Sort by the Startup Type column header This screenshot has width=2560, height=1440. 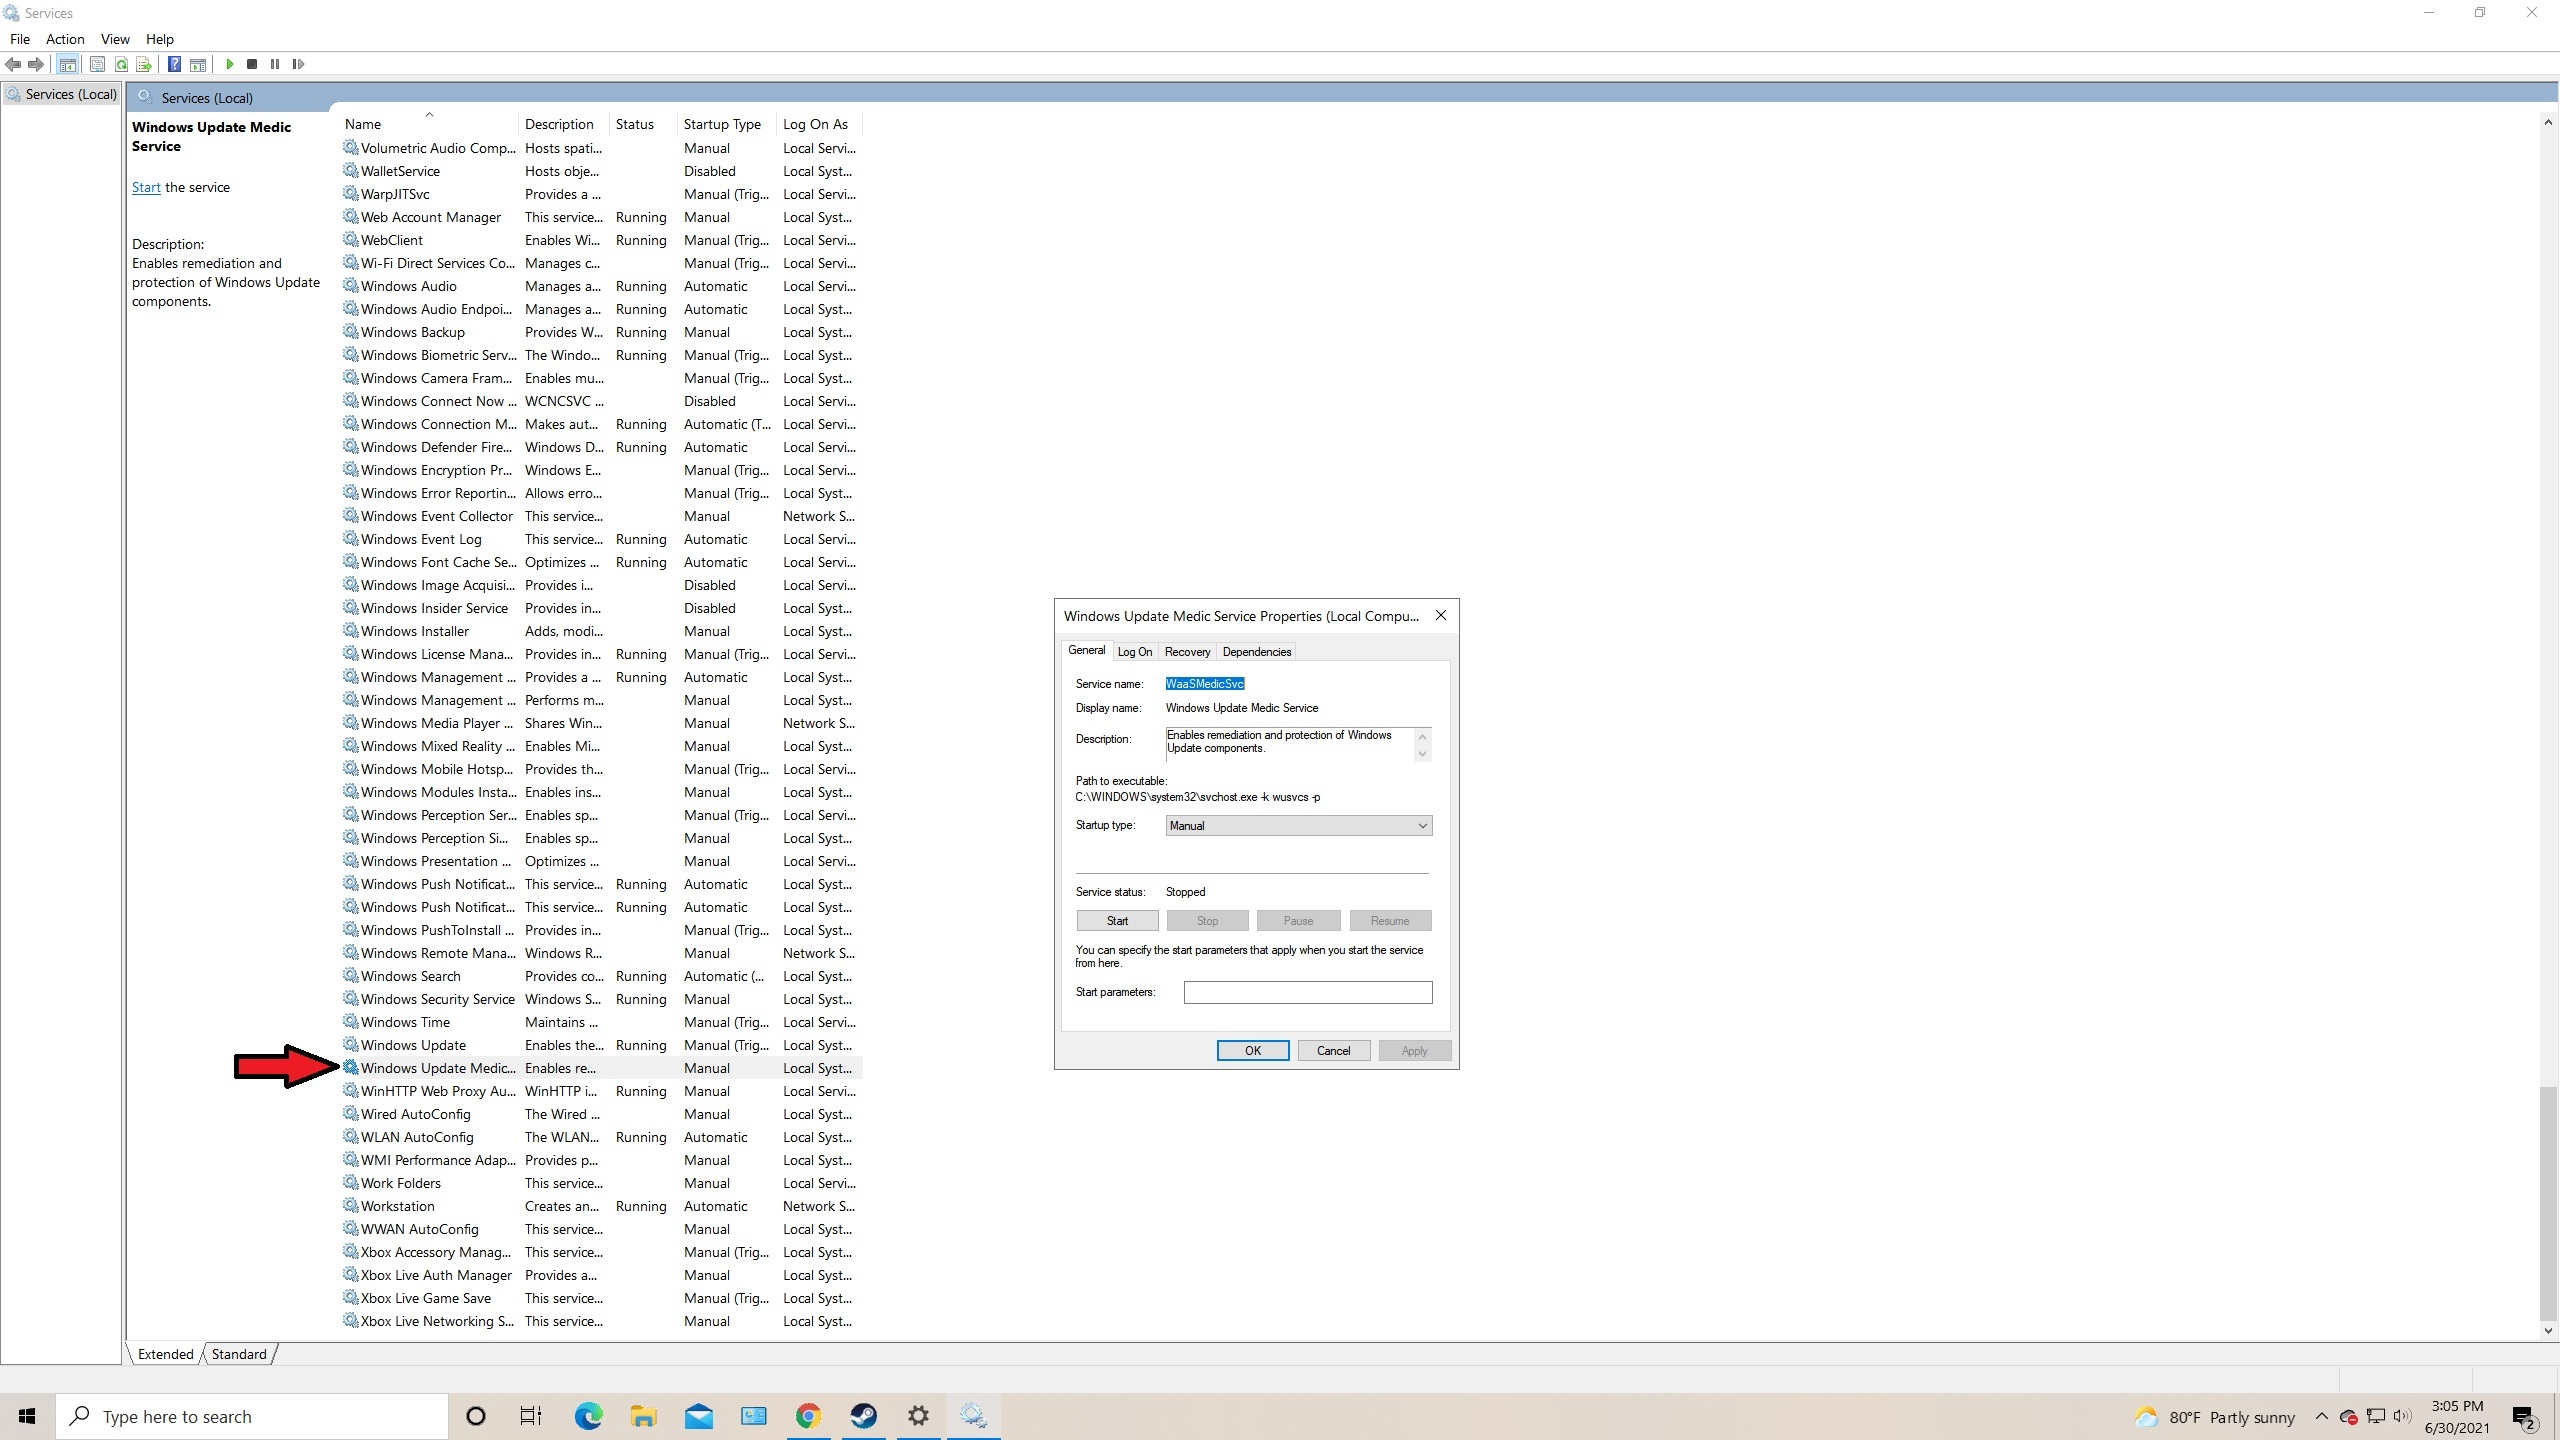pos(728,124)
